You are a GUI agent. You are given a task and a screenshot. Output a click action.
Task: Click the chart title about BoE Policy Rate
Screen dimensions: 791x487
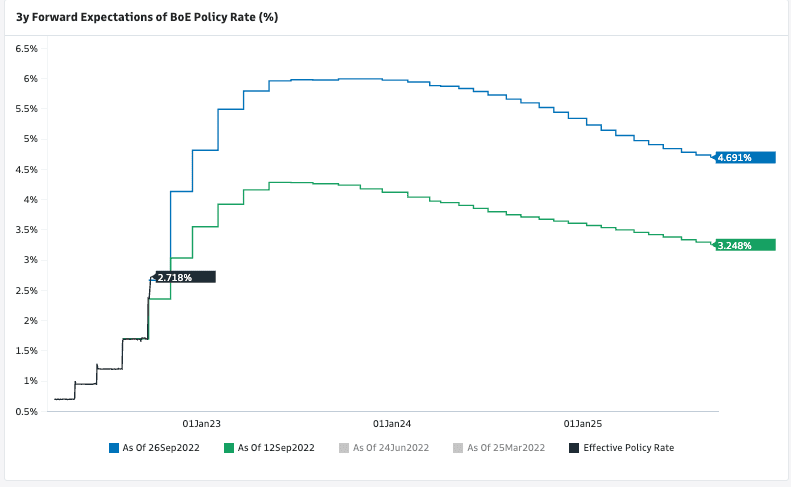pos(147,17)
